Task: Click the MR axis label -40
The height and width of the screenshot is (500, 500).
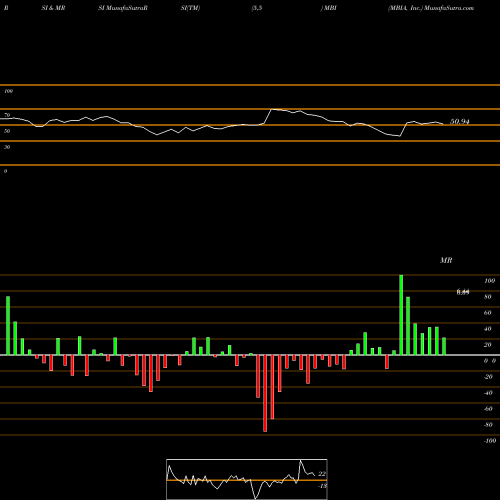Action: point(488,393)
